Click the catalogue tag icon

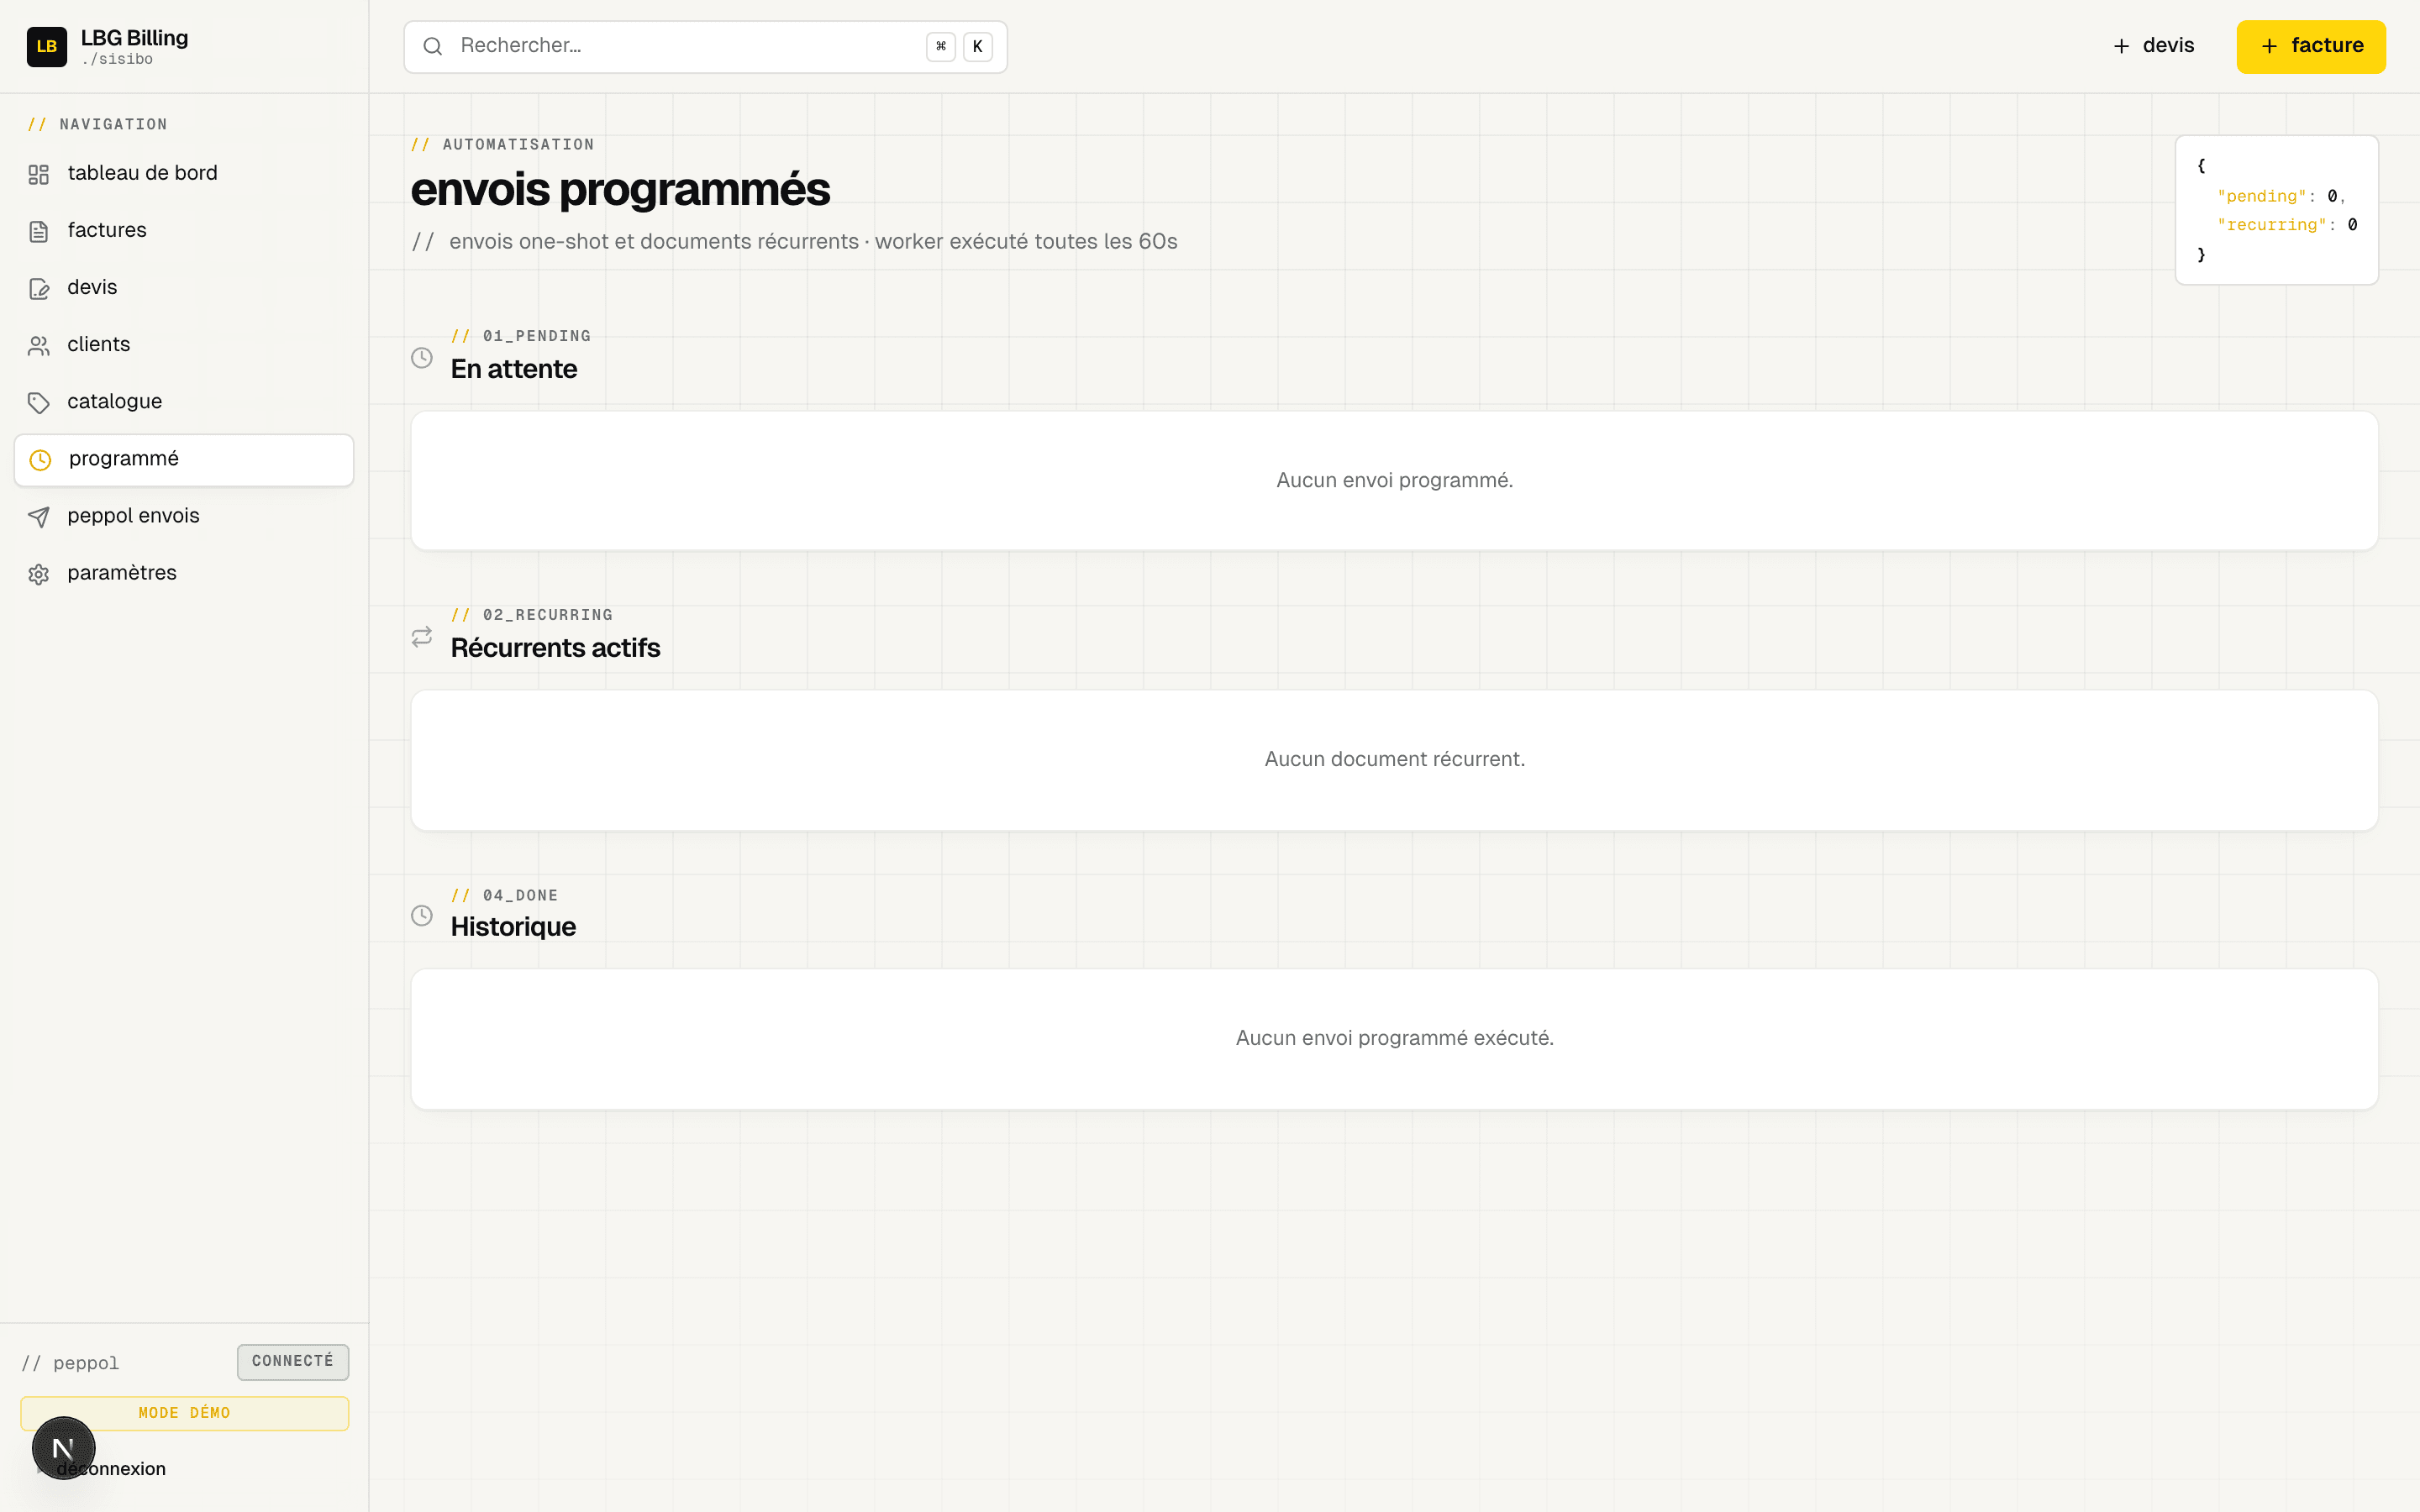click(38, 402)
